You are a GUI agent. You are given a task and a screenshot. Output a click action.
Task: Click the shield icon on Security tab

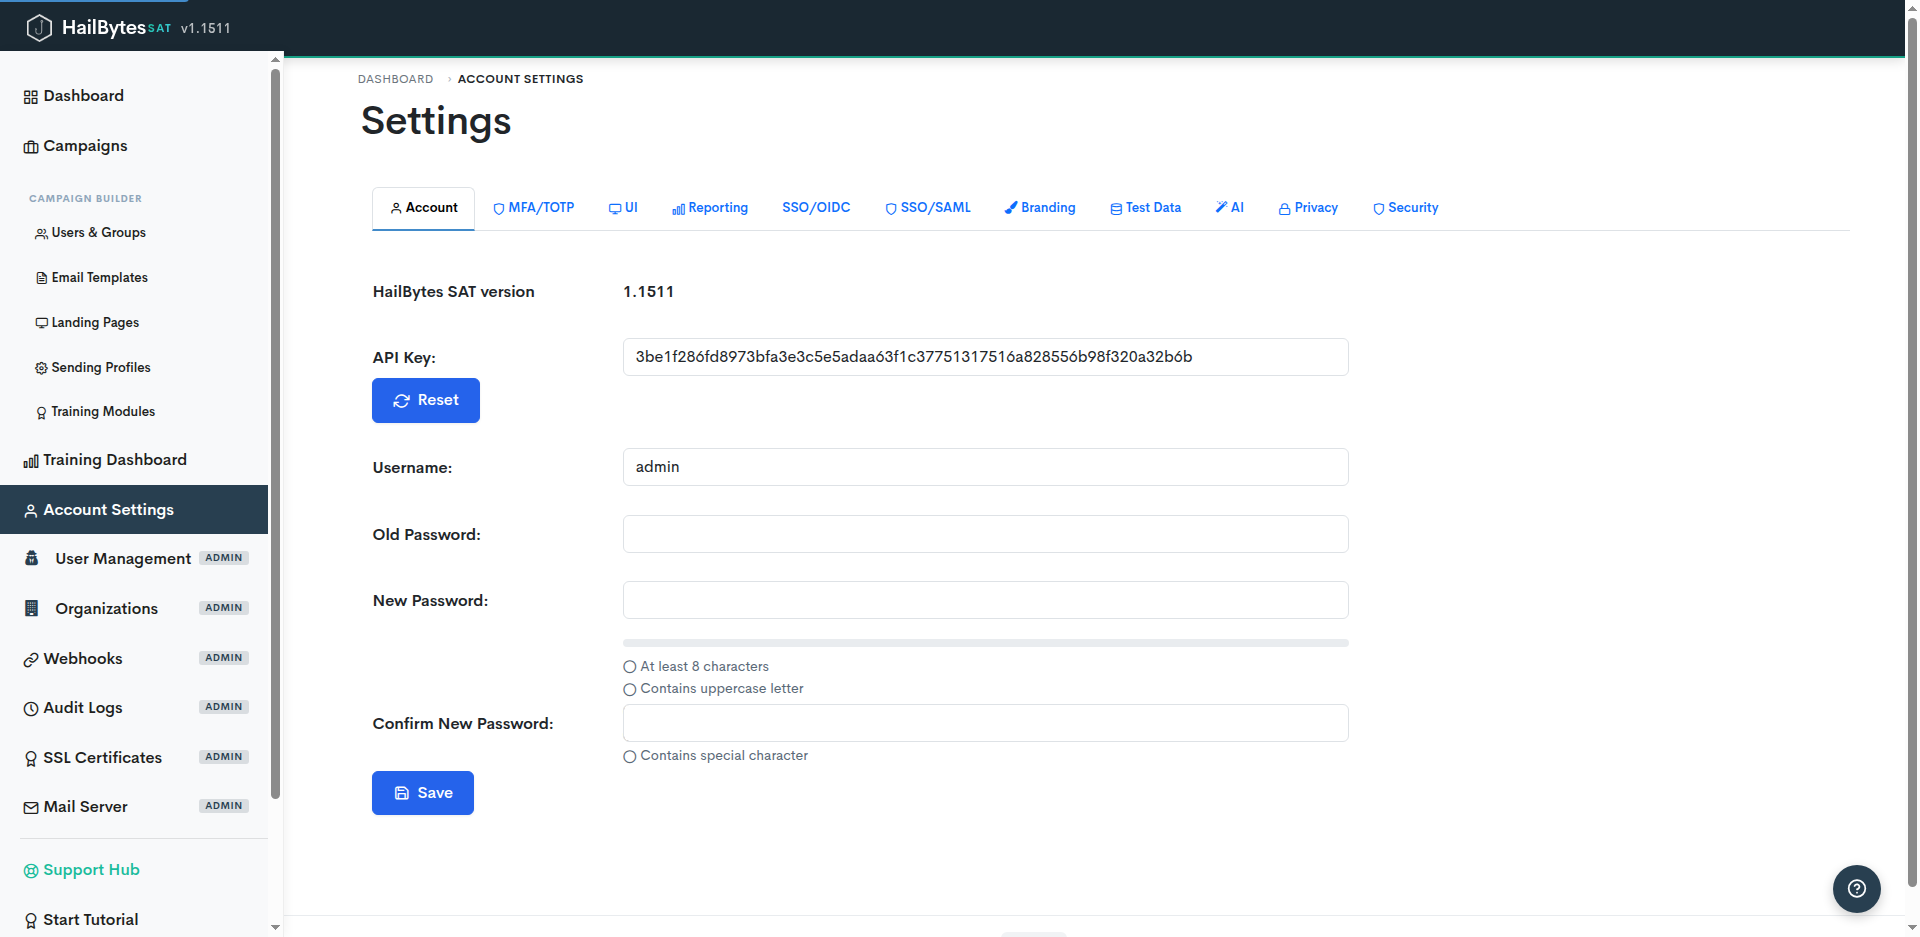click(1379, 209)
